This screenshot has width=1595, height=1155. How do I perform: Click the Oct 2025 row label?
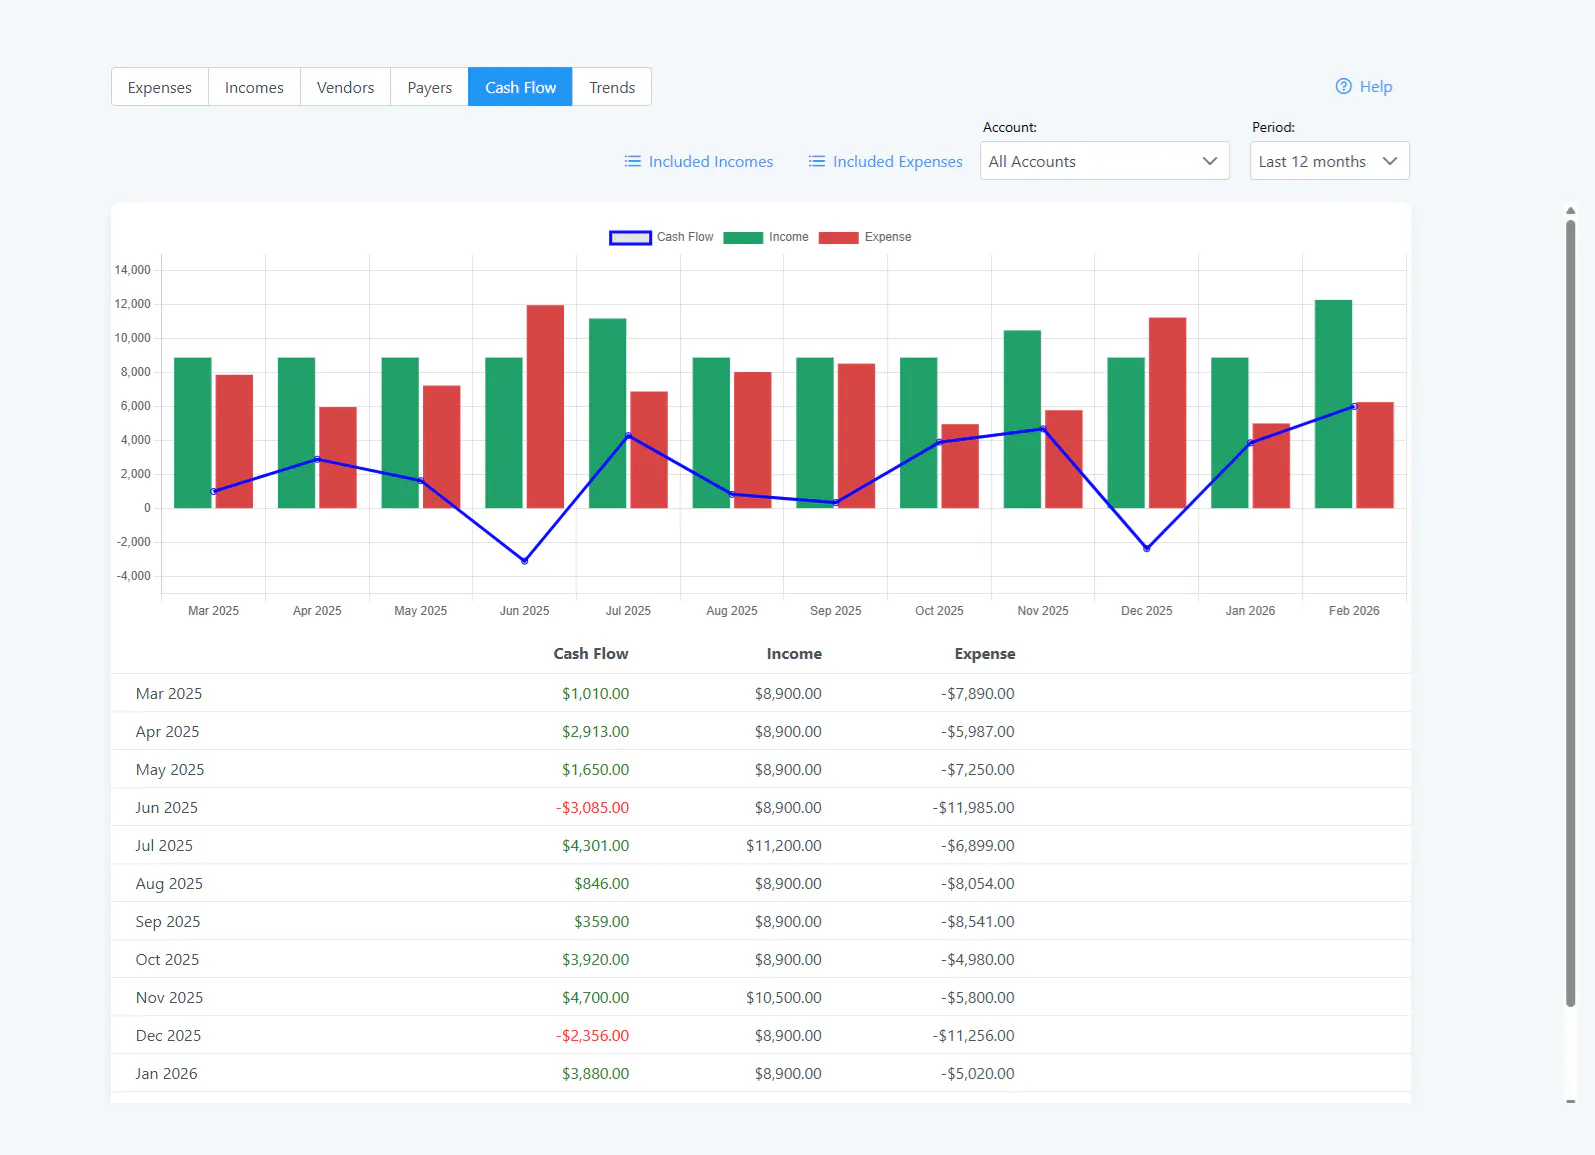coord(167,959)
